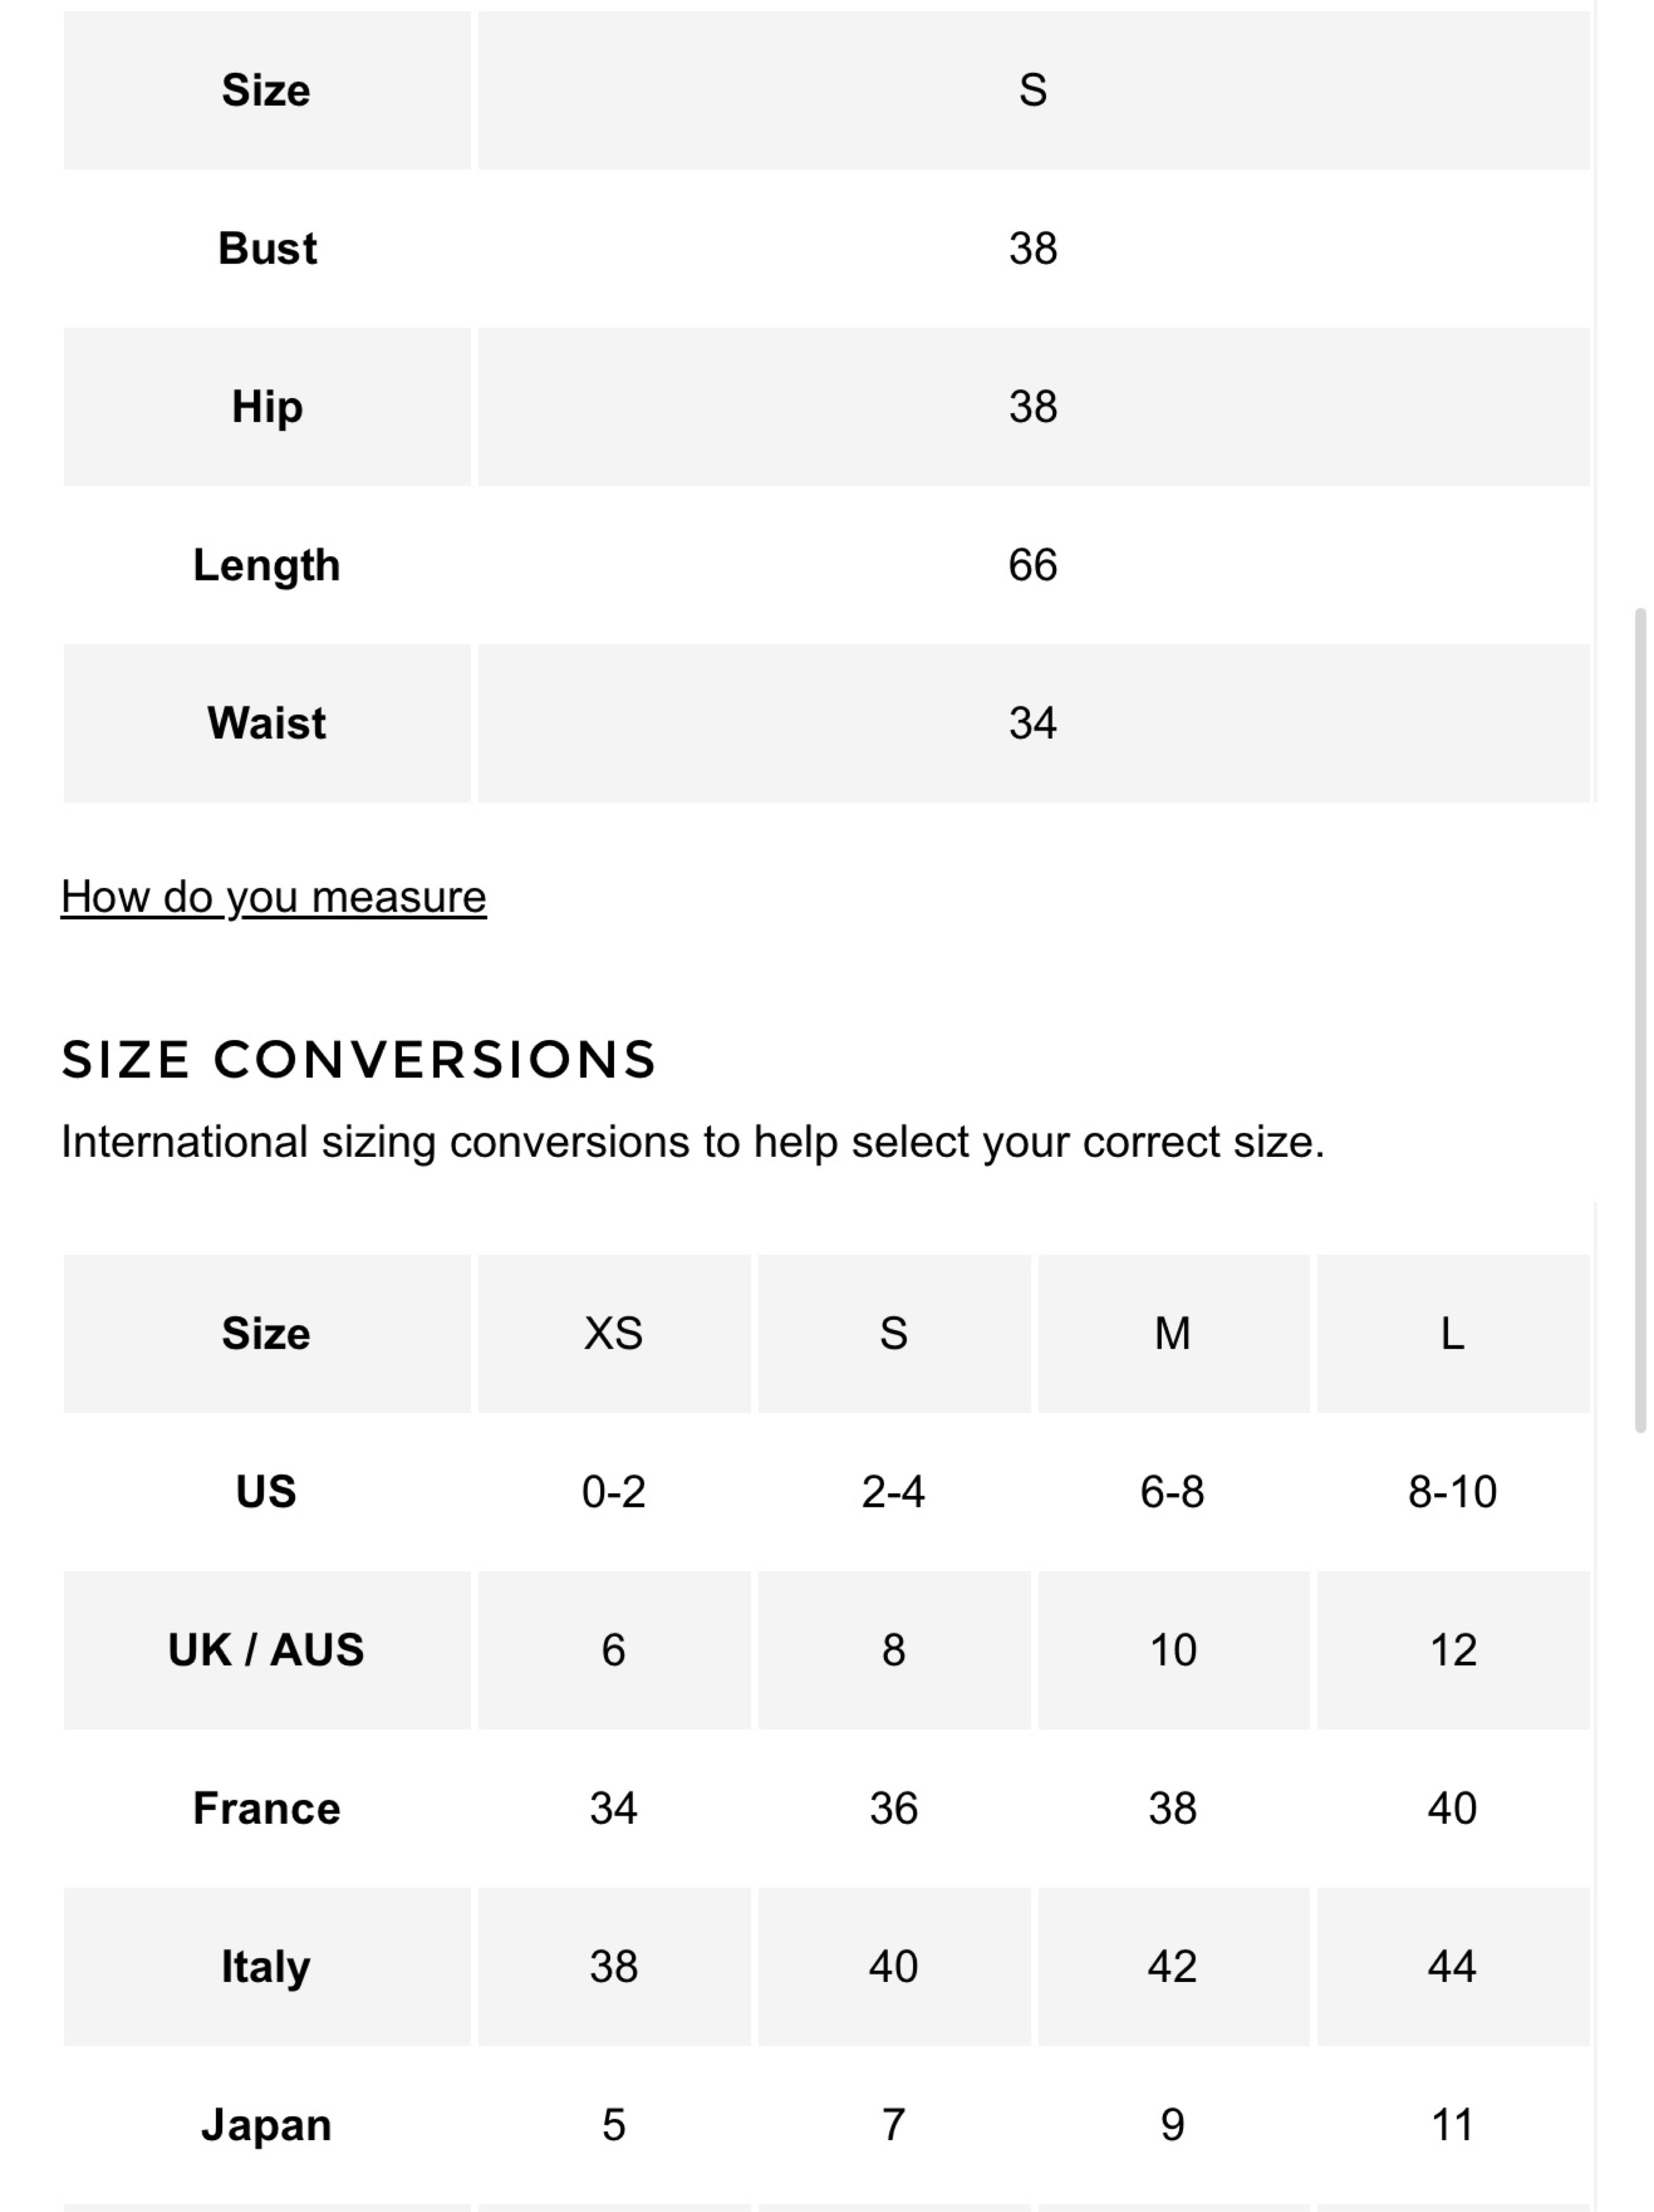The width and height of the screenshot is (1654, 2212).
Task: Click the US size 0-2 cell
Action: [x=614, y=1492]
